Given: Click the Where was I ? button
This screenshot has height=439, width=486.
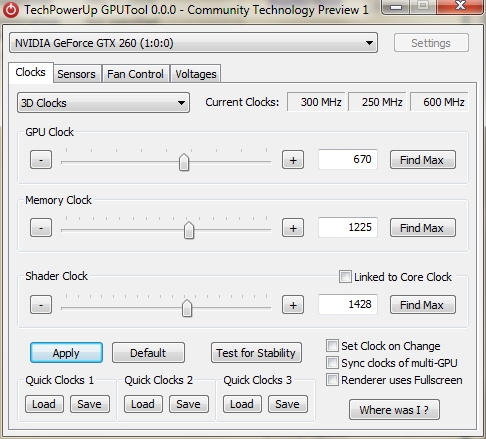Looking at the screenshot, I should tap(394, 410).
